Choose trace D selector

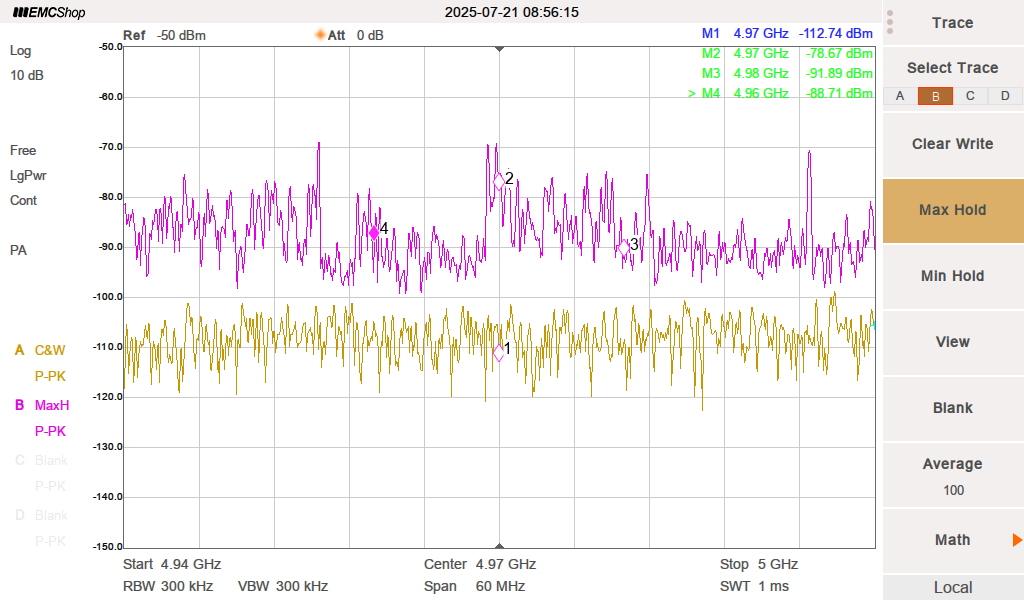pyautogui.click(x=1005, y=96)
